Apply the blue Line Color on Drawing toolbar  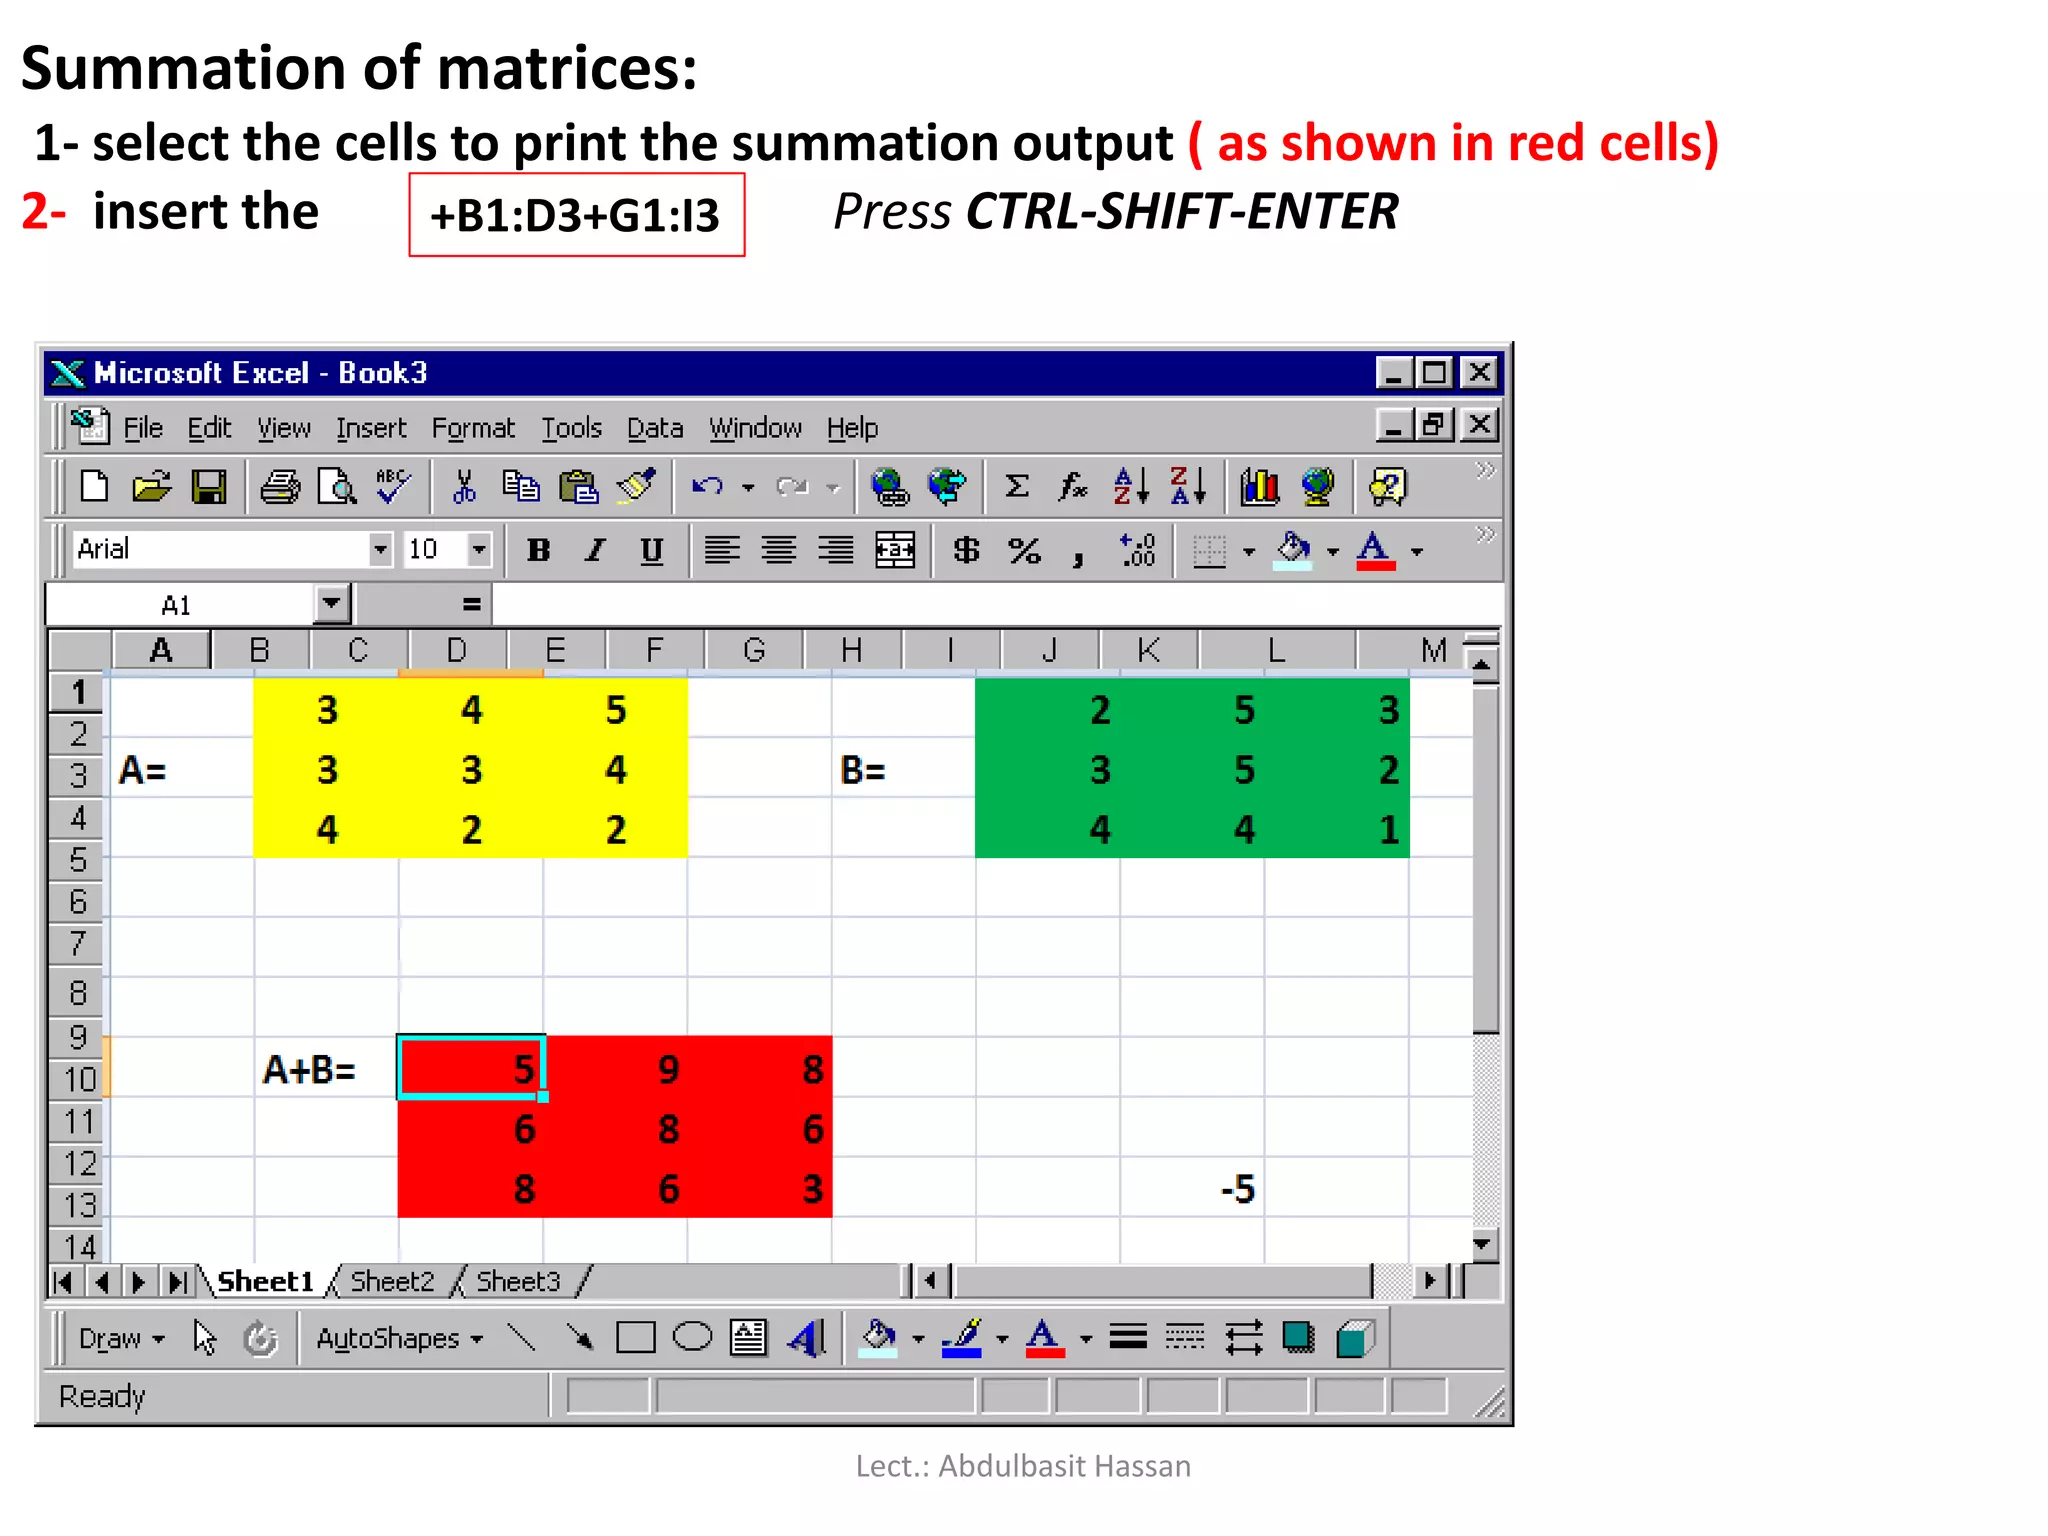pos(961,1338)
